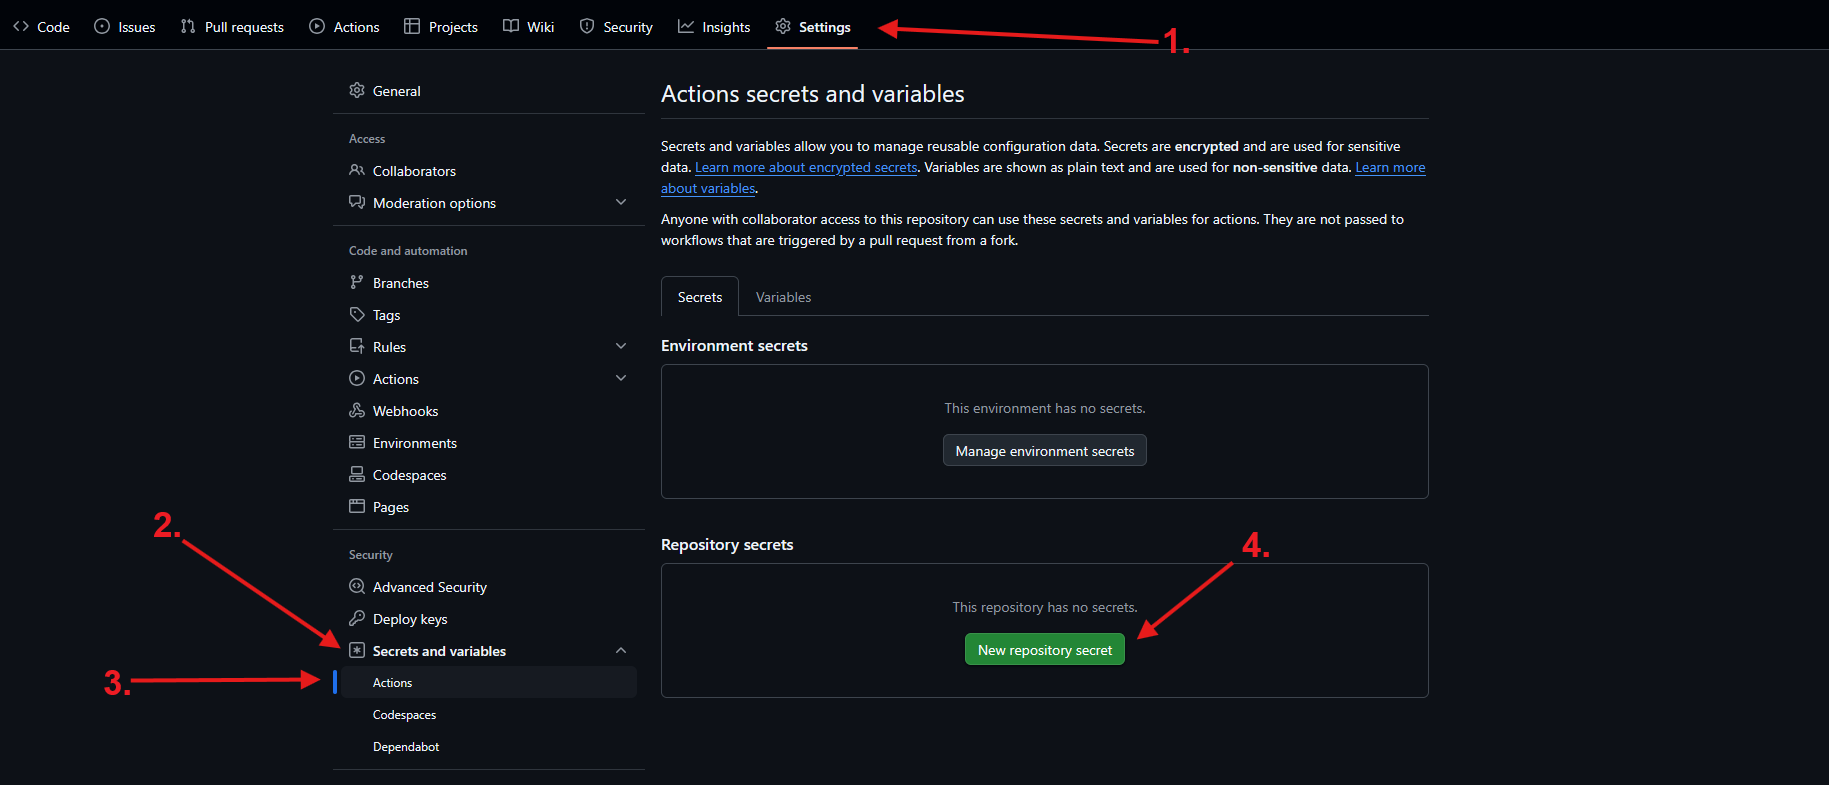
Task: Click the 'Environment secrets' heading
Action: pyautogui.click(x=734, y=345)
